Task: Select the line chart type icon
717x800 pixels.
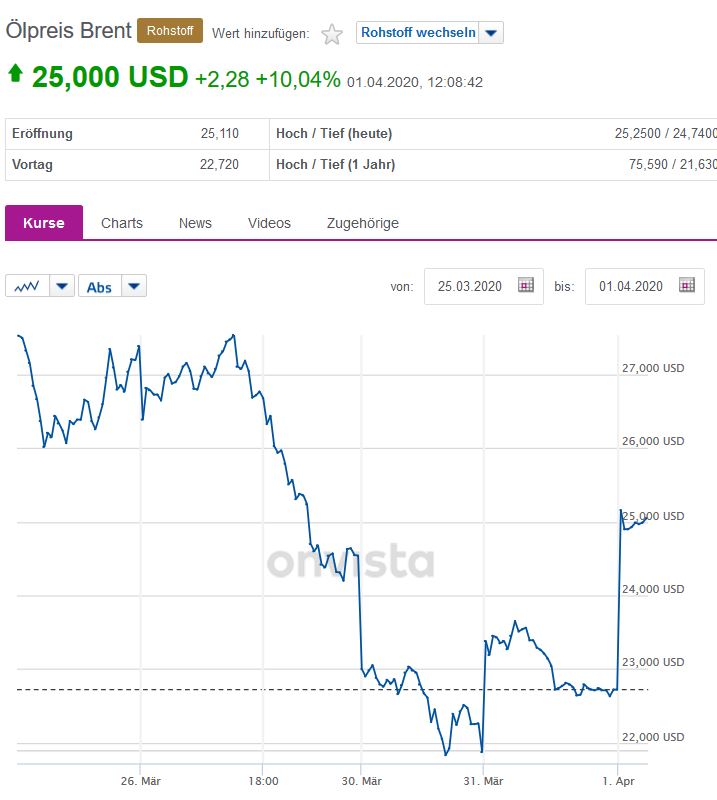Action: [27, 287]
